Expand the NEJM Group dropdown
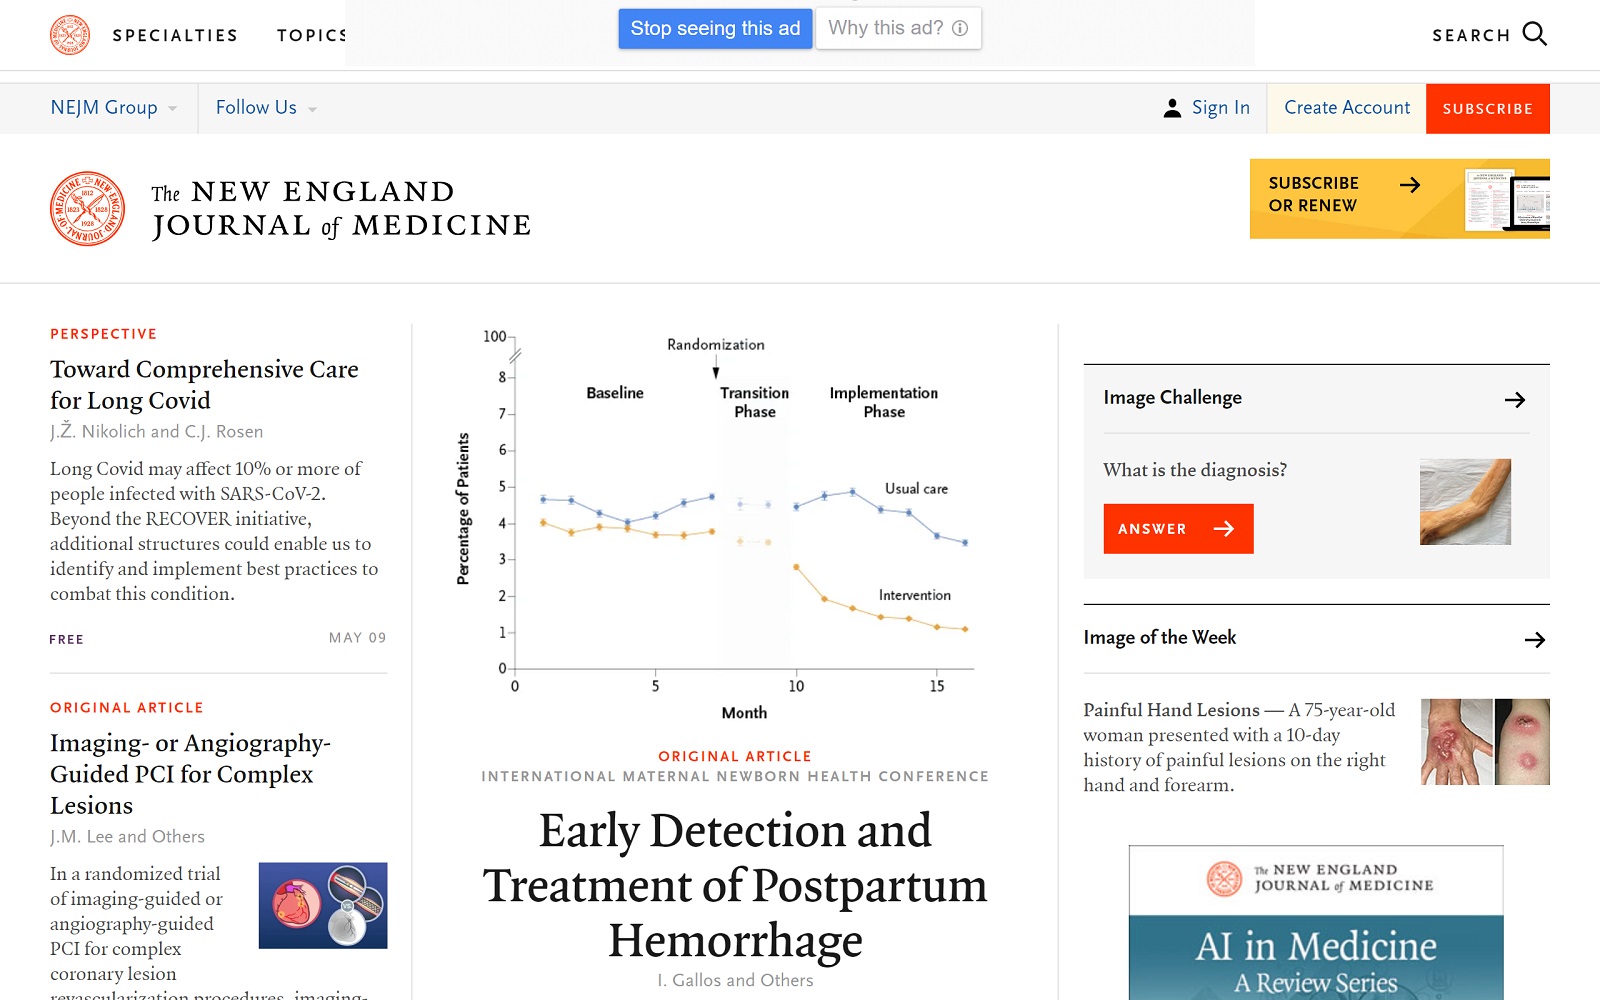This screenshot has height=1000, width=1600. (114, 108)
